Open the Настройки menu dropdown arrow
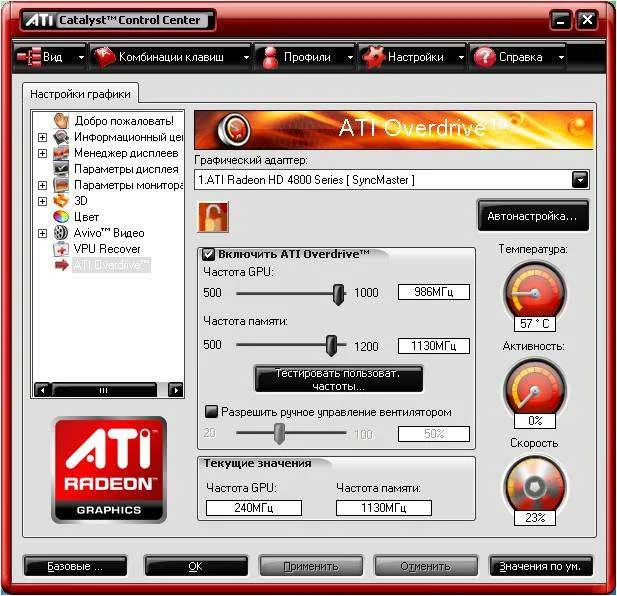The image size is (617, 596). 461,57
